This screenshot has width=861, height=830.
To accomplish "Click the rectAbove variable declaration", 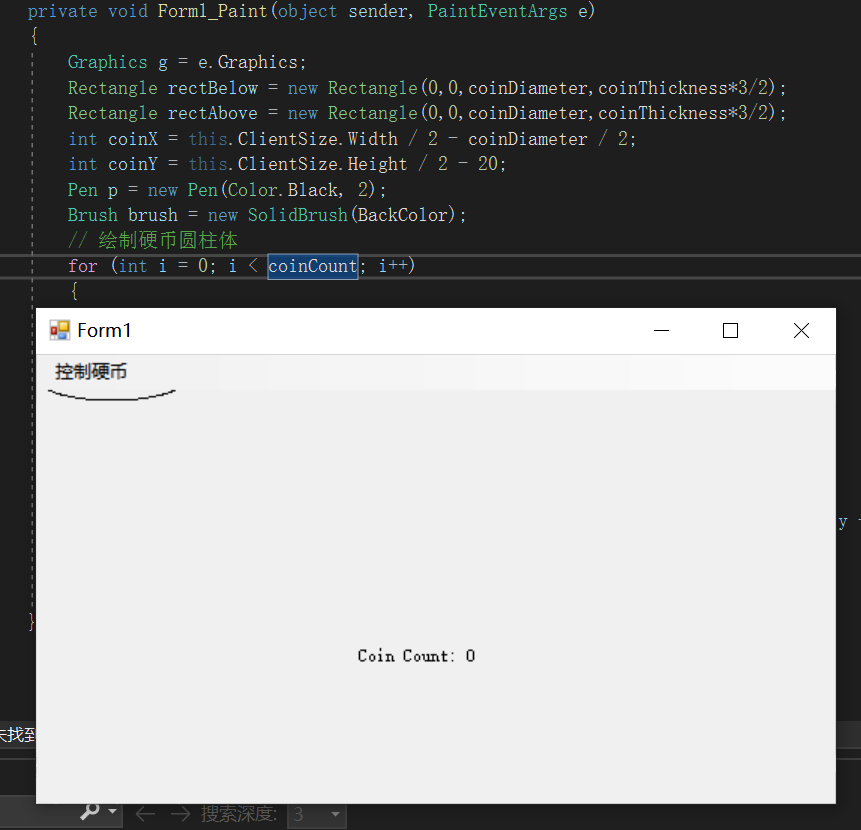I will 212,113.
